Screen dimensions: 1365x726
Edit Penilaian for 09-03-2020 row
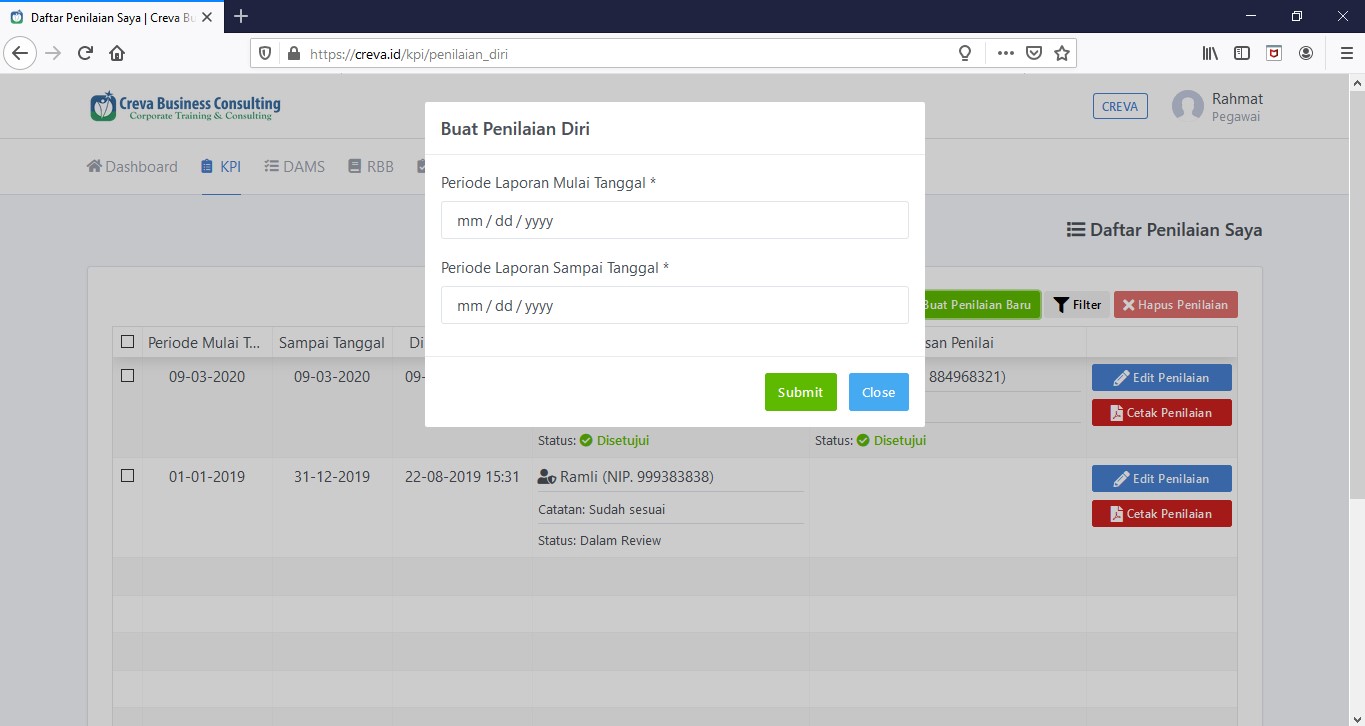(1162, 378)
